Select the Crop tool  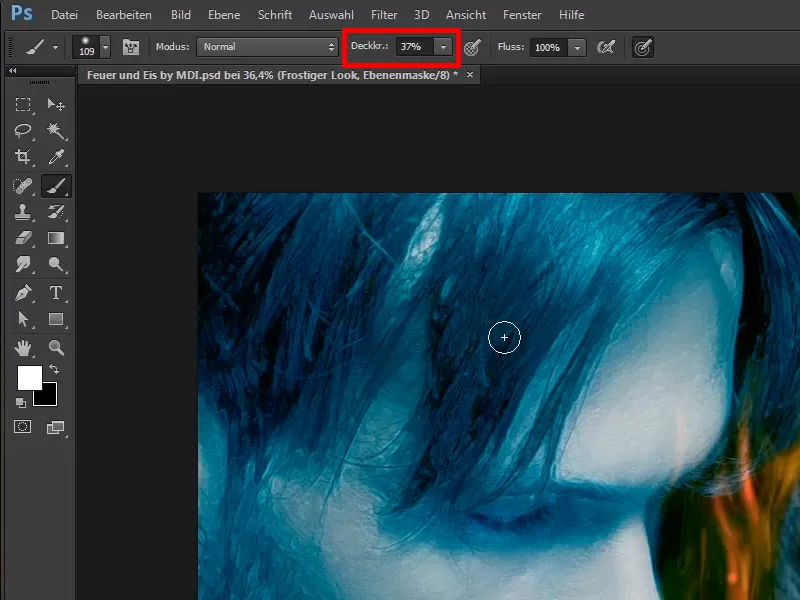click(x=22, y=157)
